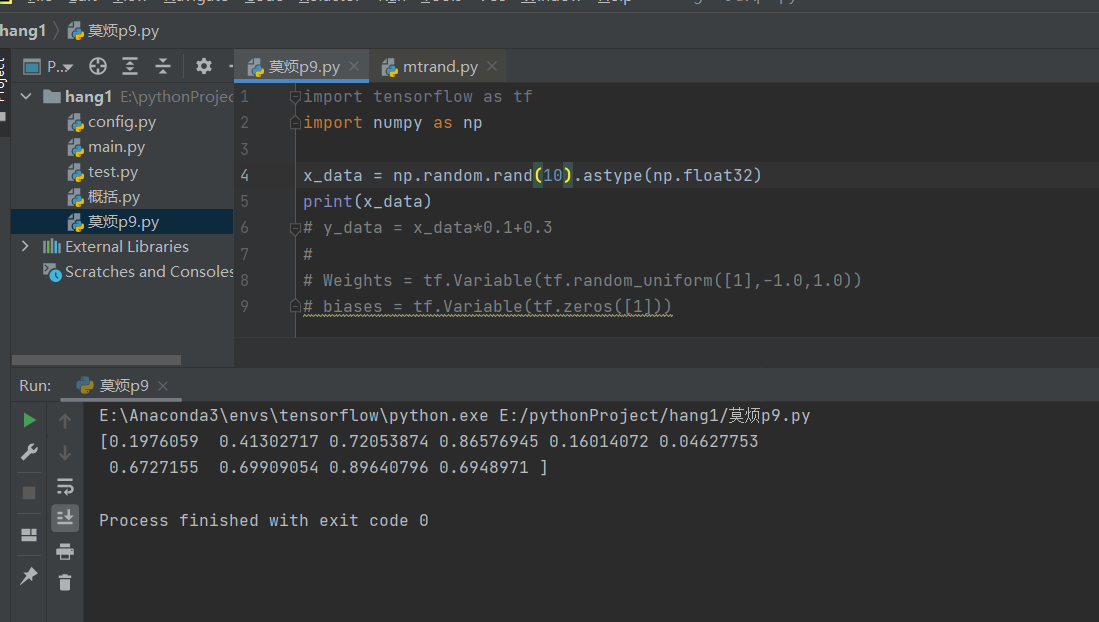Viewport: 1099px width, 622px height.
Task: Click hang1 in the breadcrumb bar
Action: coord(23,31)
